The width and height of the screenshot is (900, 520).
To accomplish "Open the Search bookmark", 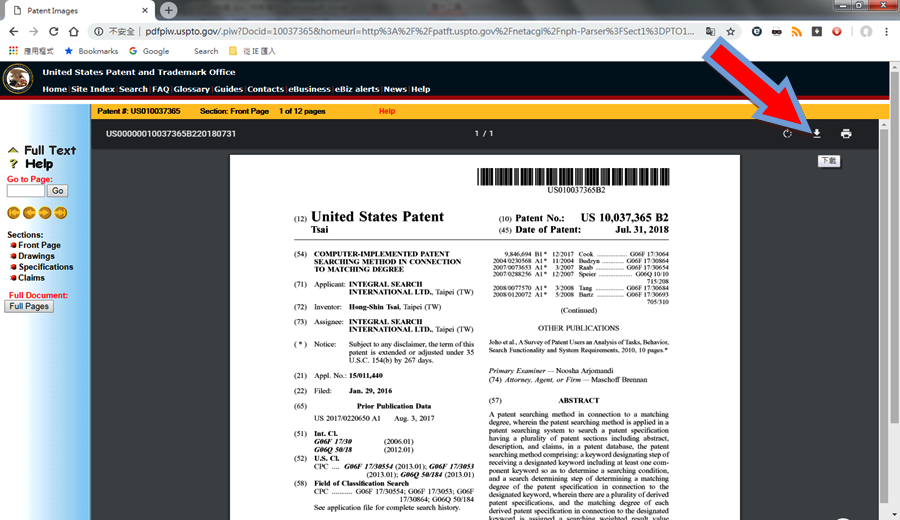I will [205, 51].
